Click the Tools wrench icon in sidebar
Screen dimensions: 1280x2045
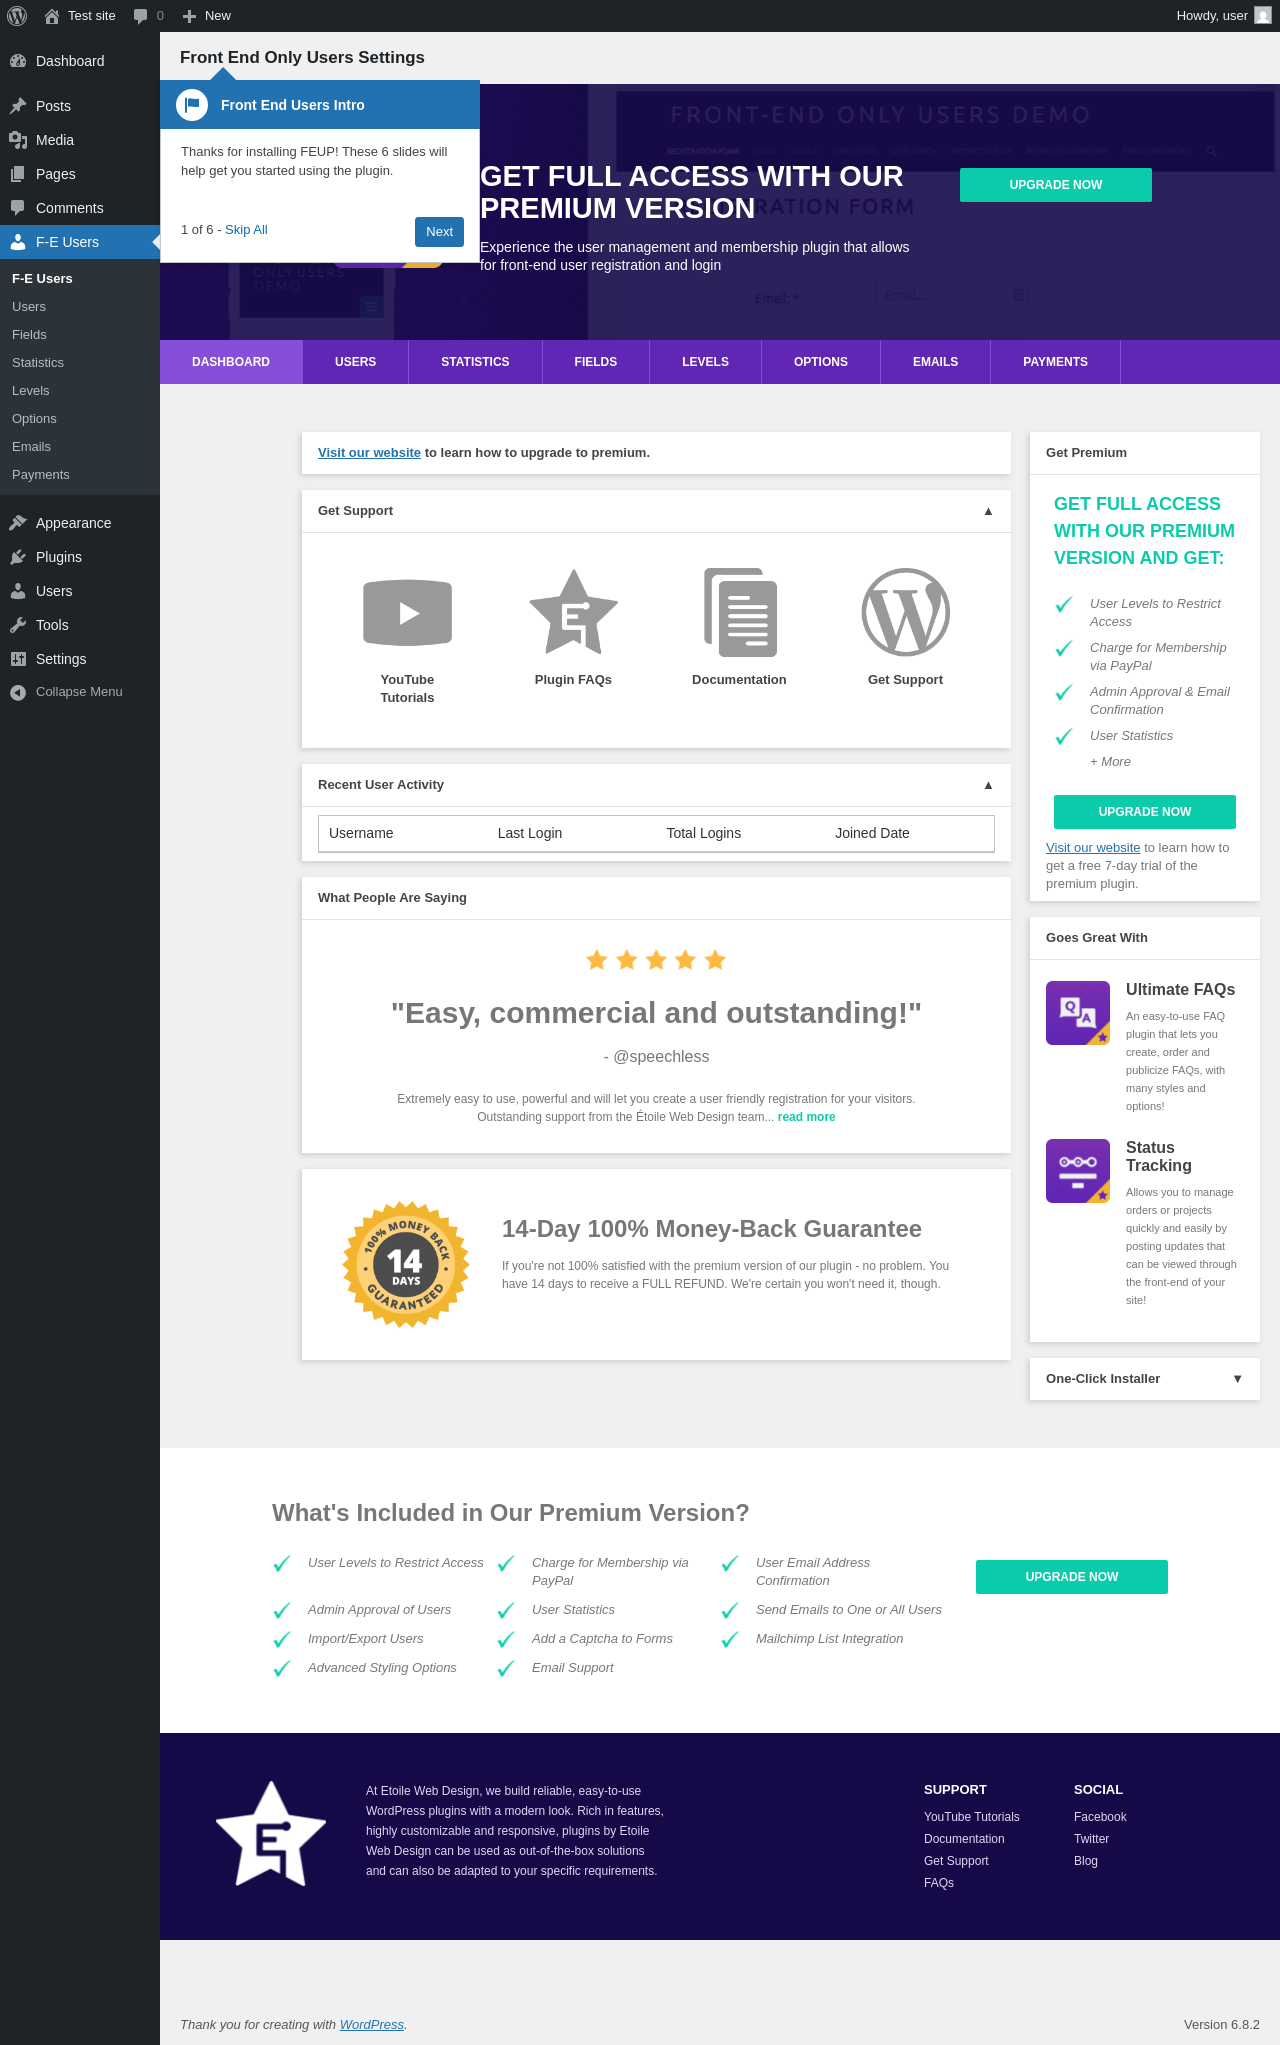click(18, 625)
